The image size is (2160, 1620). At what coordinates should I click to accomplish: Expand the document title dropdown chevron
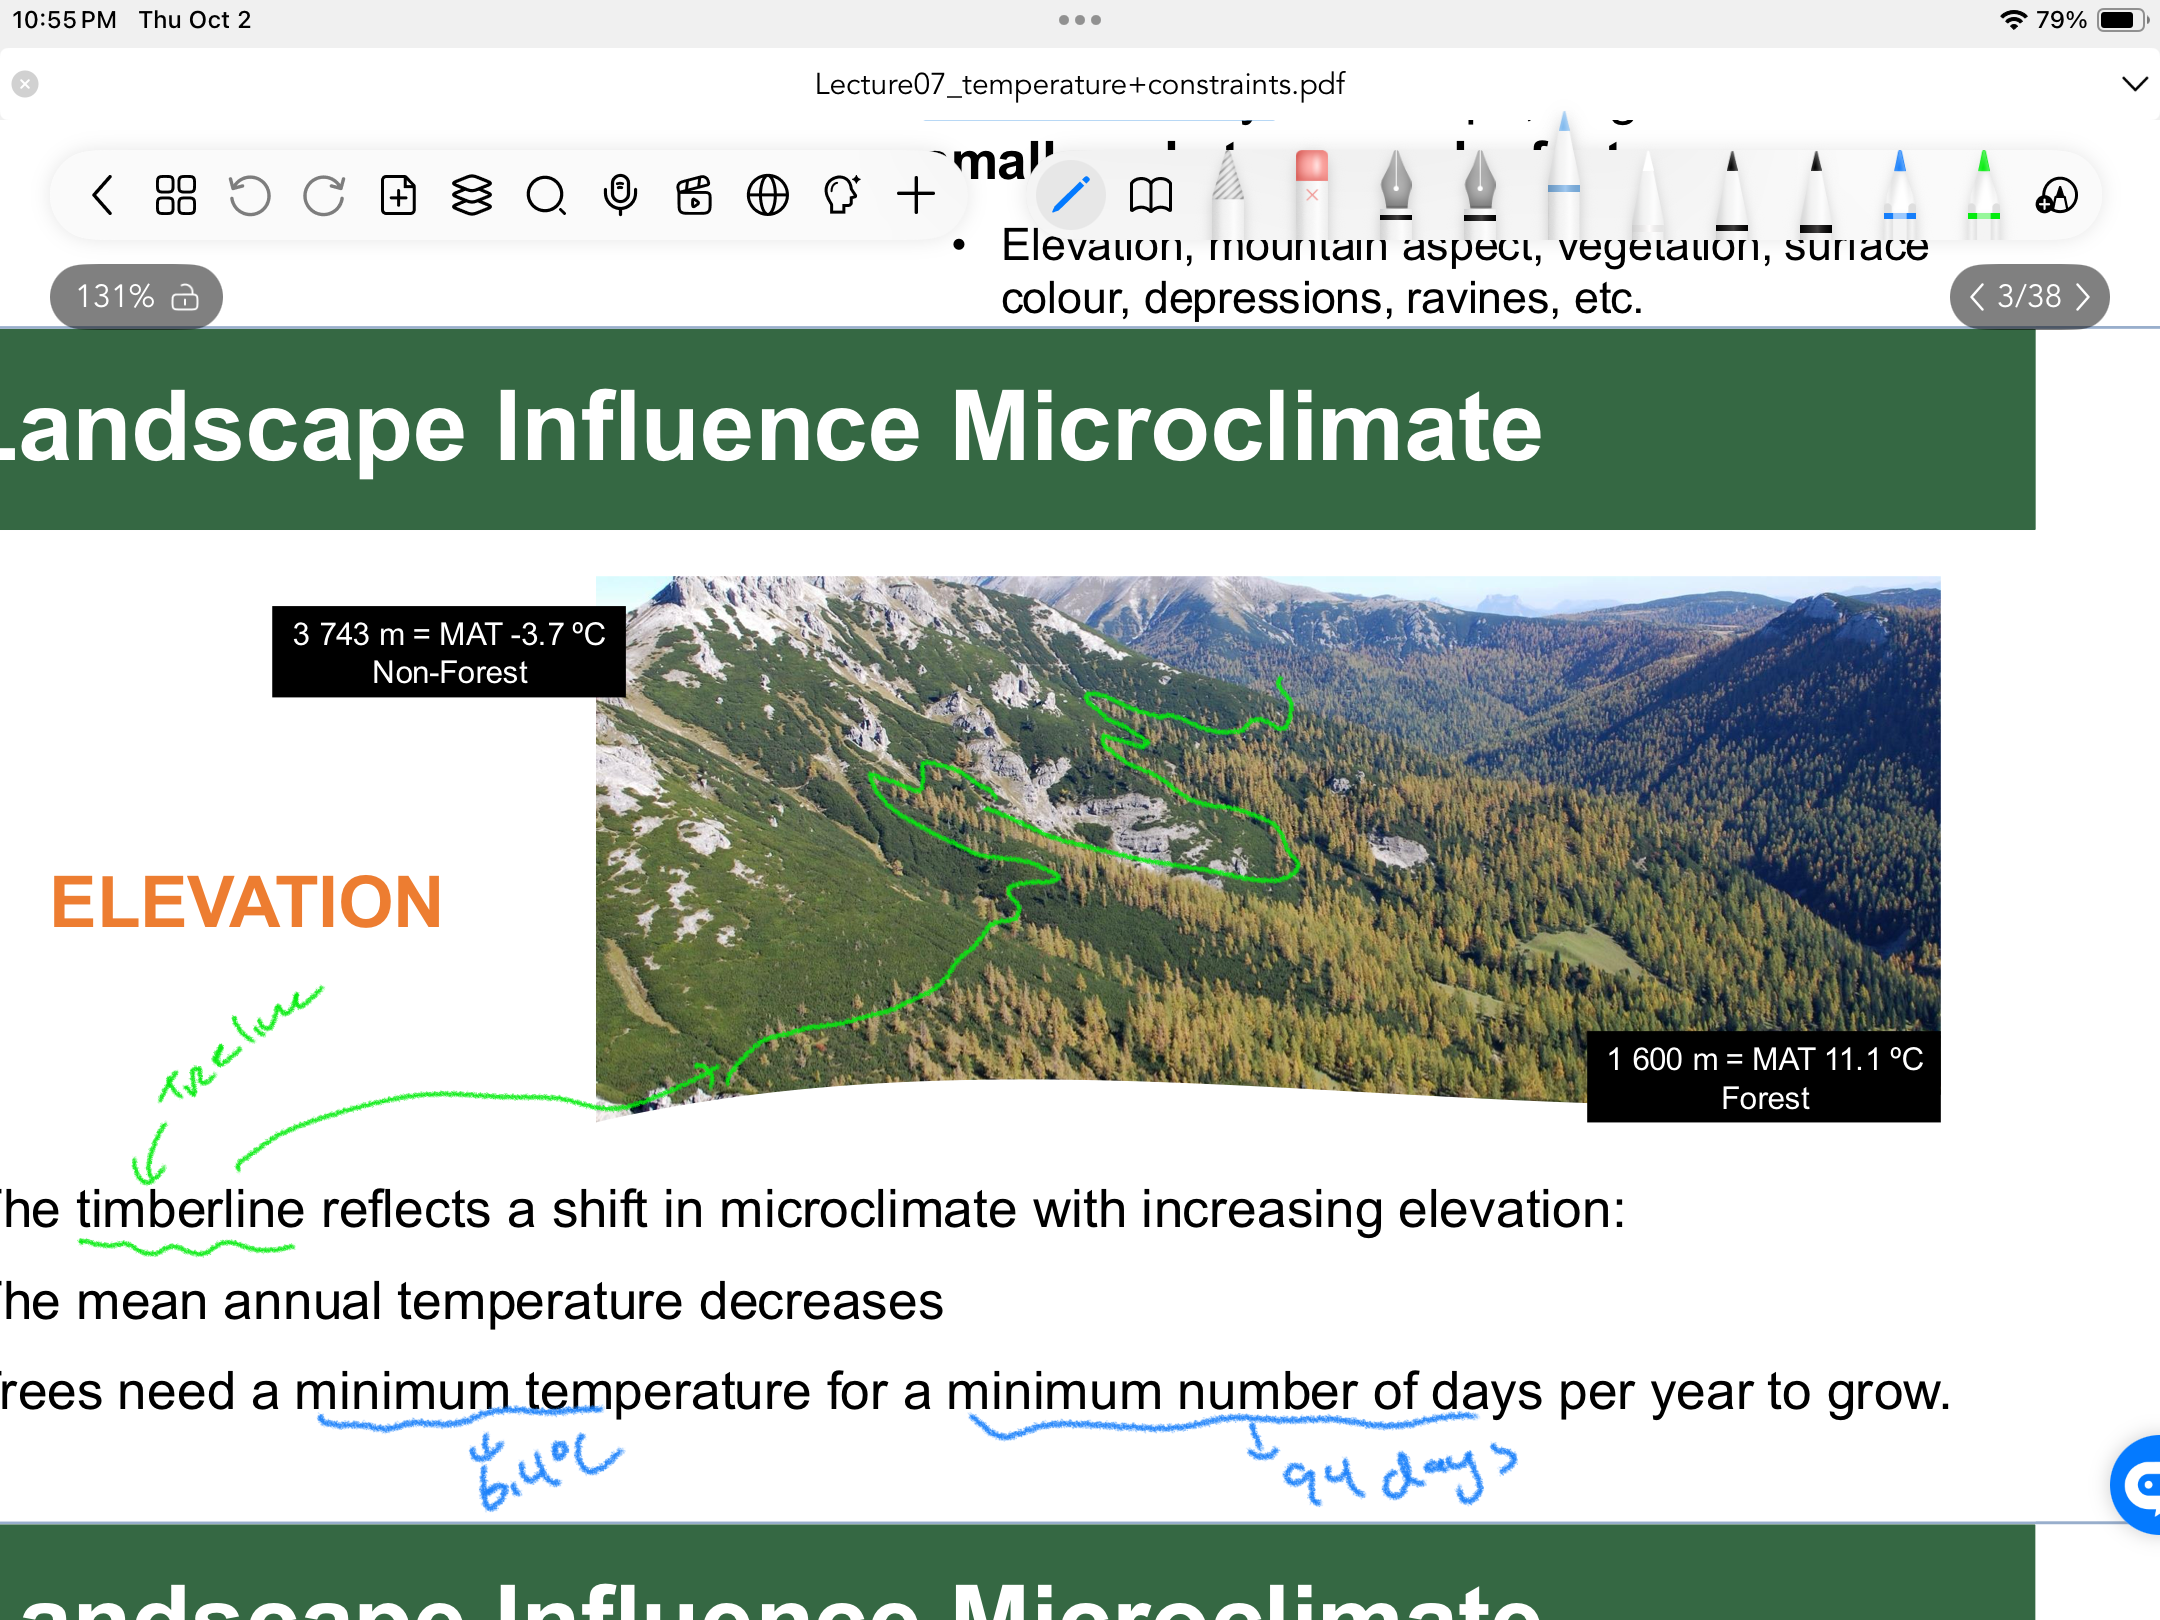pyautogui.click(x=2134, y=84)
